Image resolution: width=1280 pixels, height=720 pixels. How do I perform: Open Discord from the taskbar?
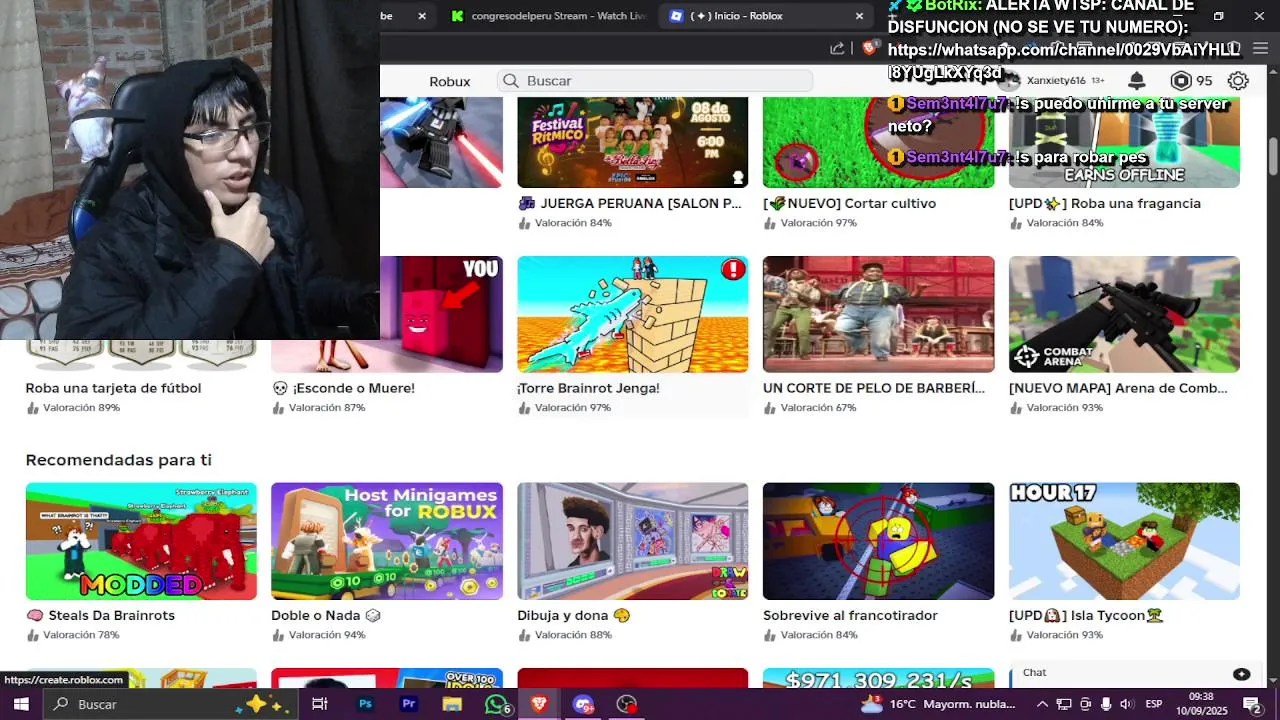point(583,704)
